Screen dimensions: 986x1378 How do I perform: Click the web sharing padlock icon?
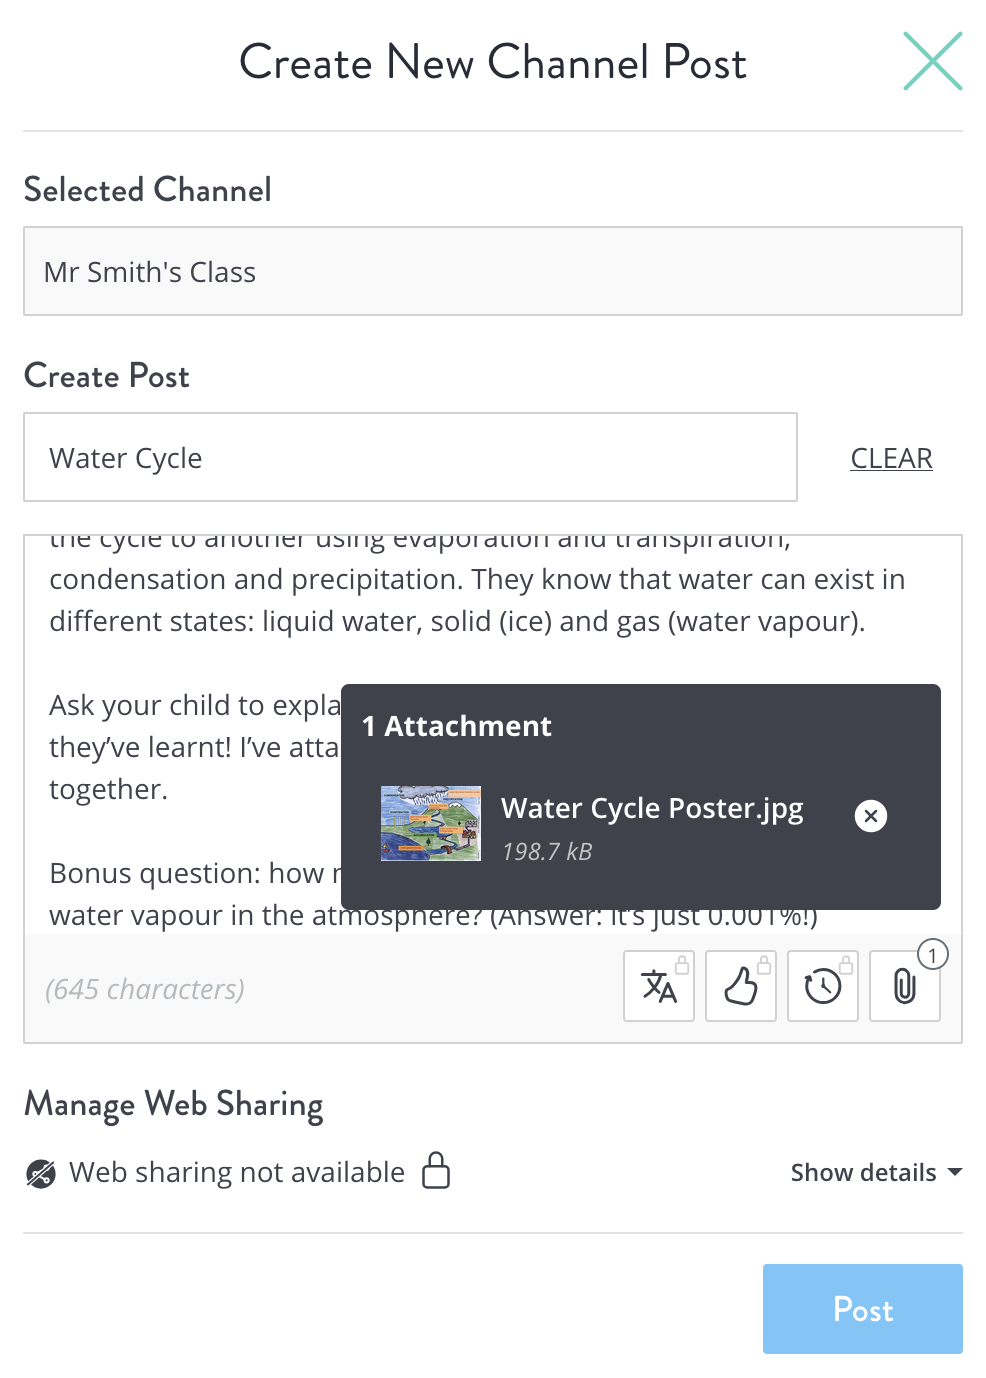point(436,1170)
